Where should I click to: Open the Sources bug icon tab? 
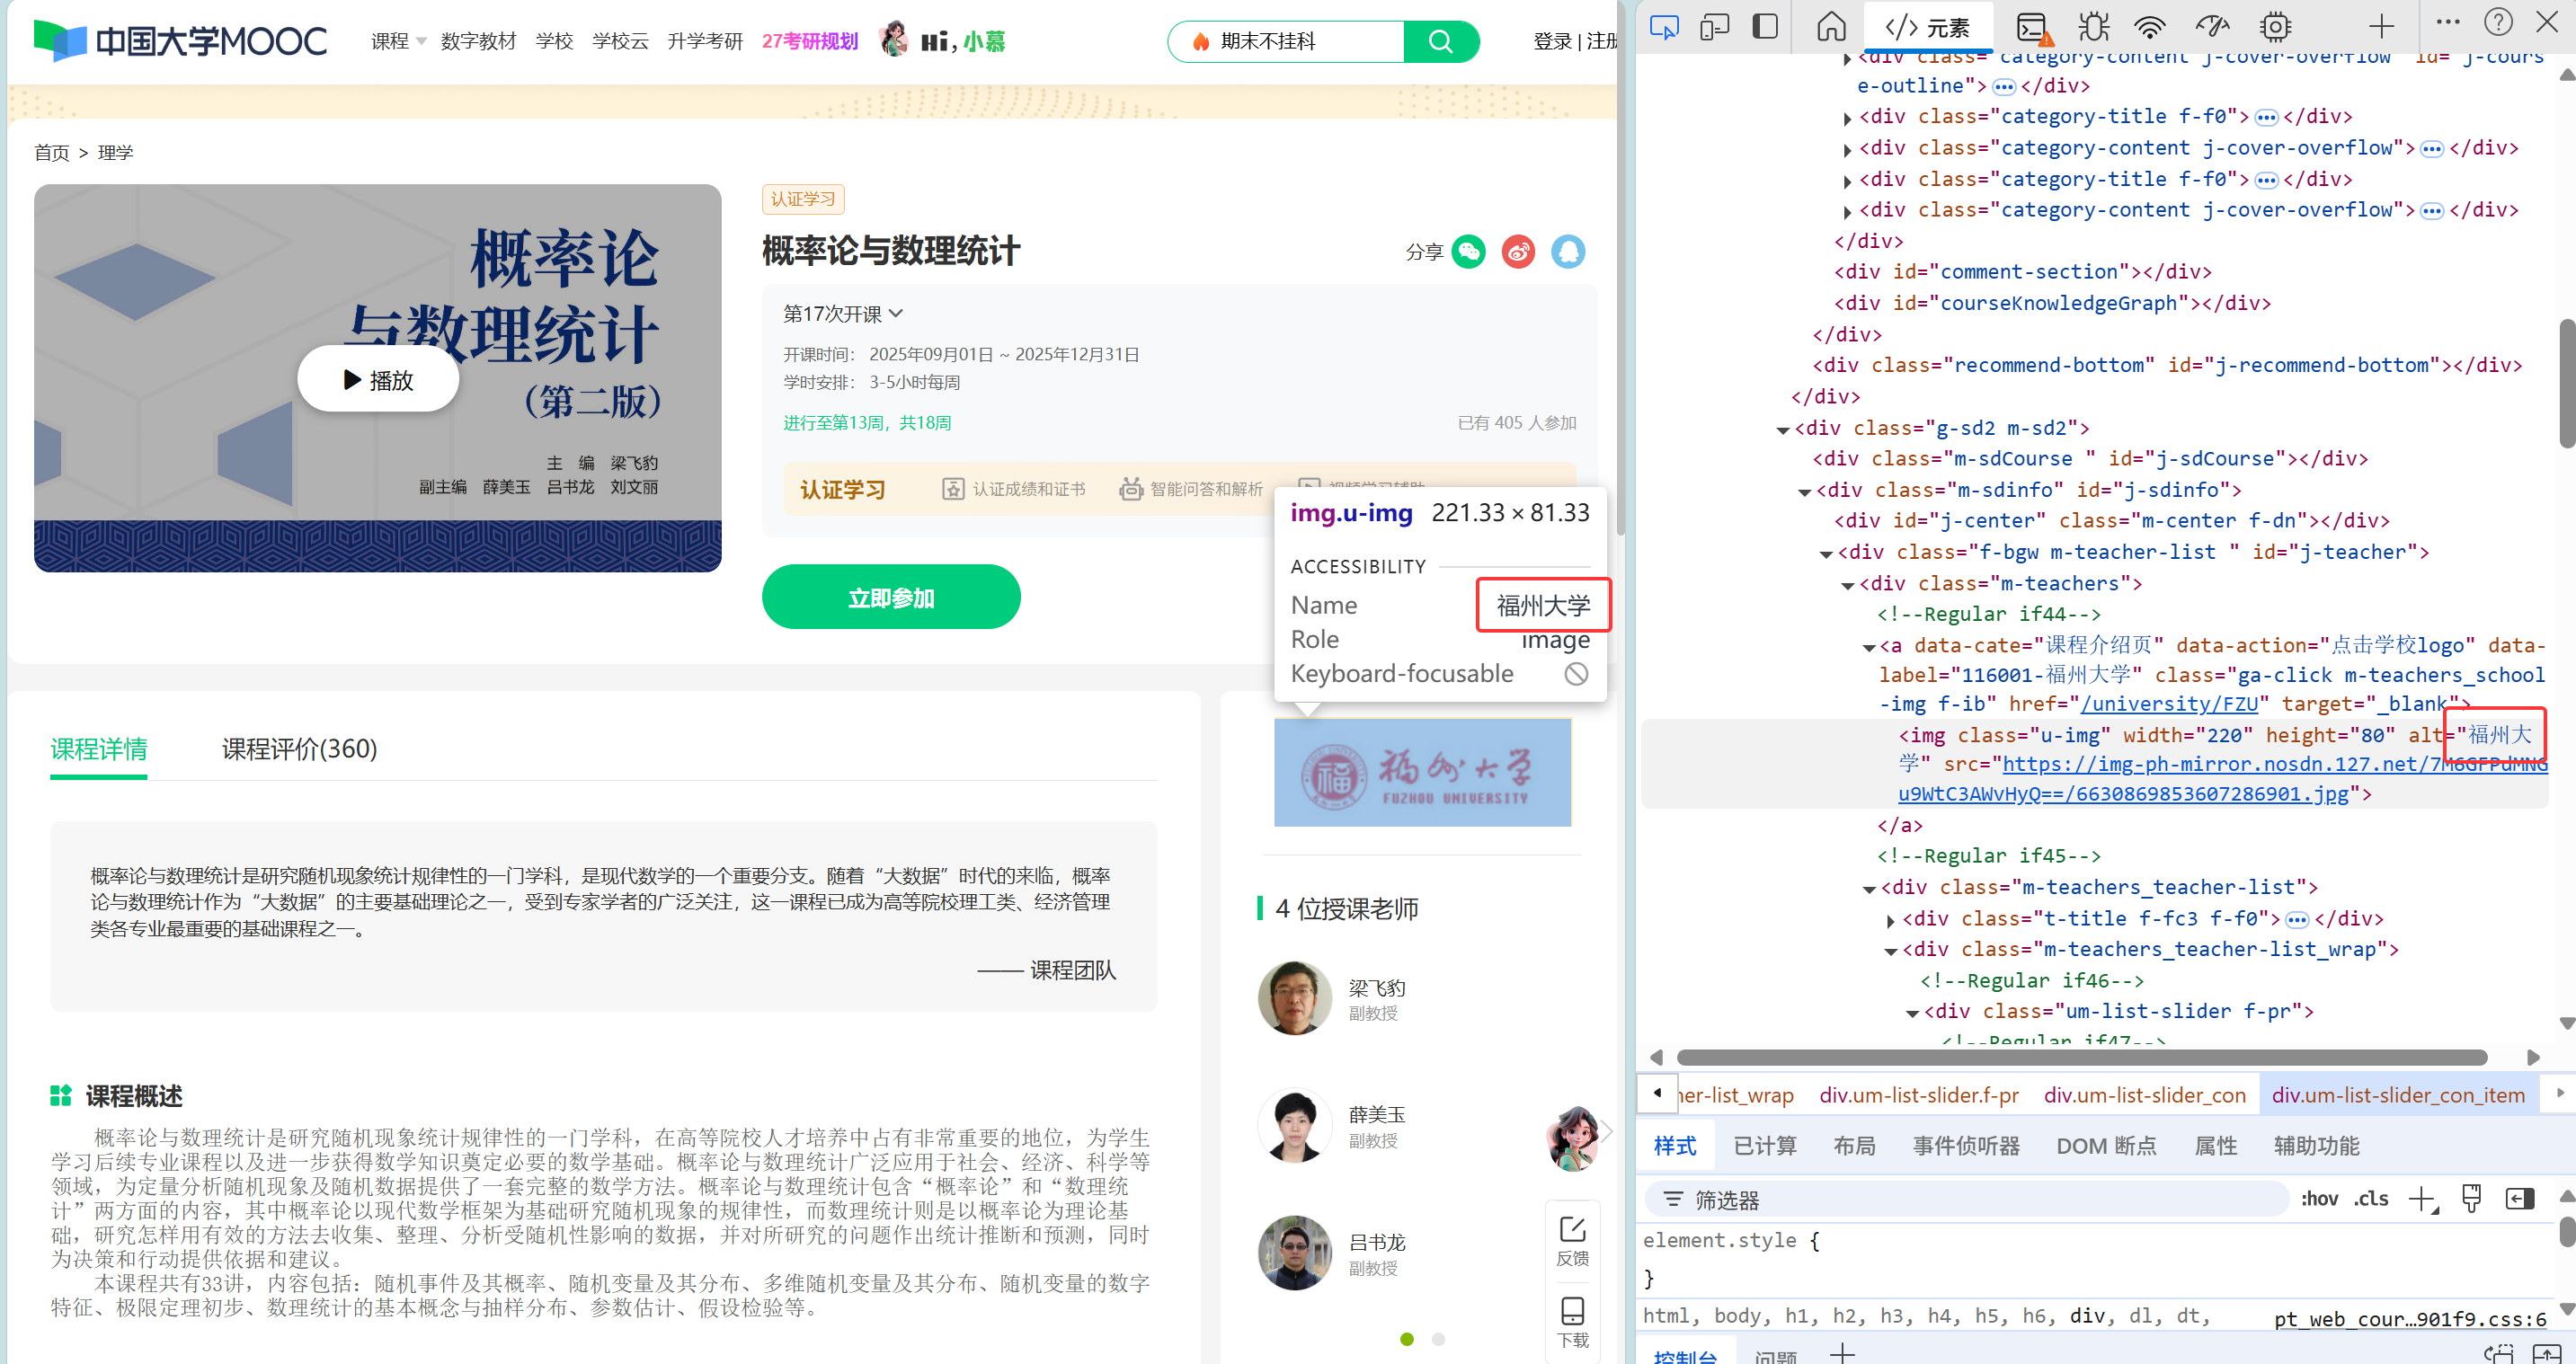coord(2092,27)
